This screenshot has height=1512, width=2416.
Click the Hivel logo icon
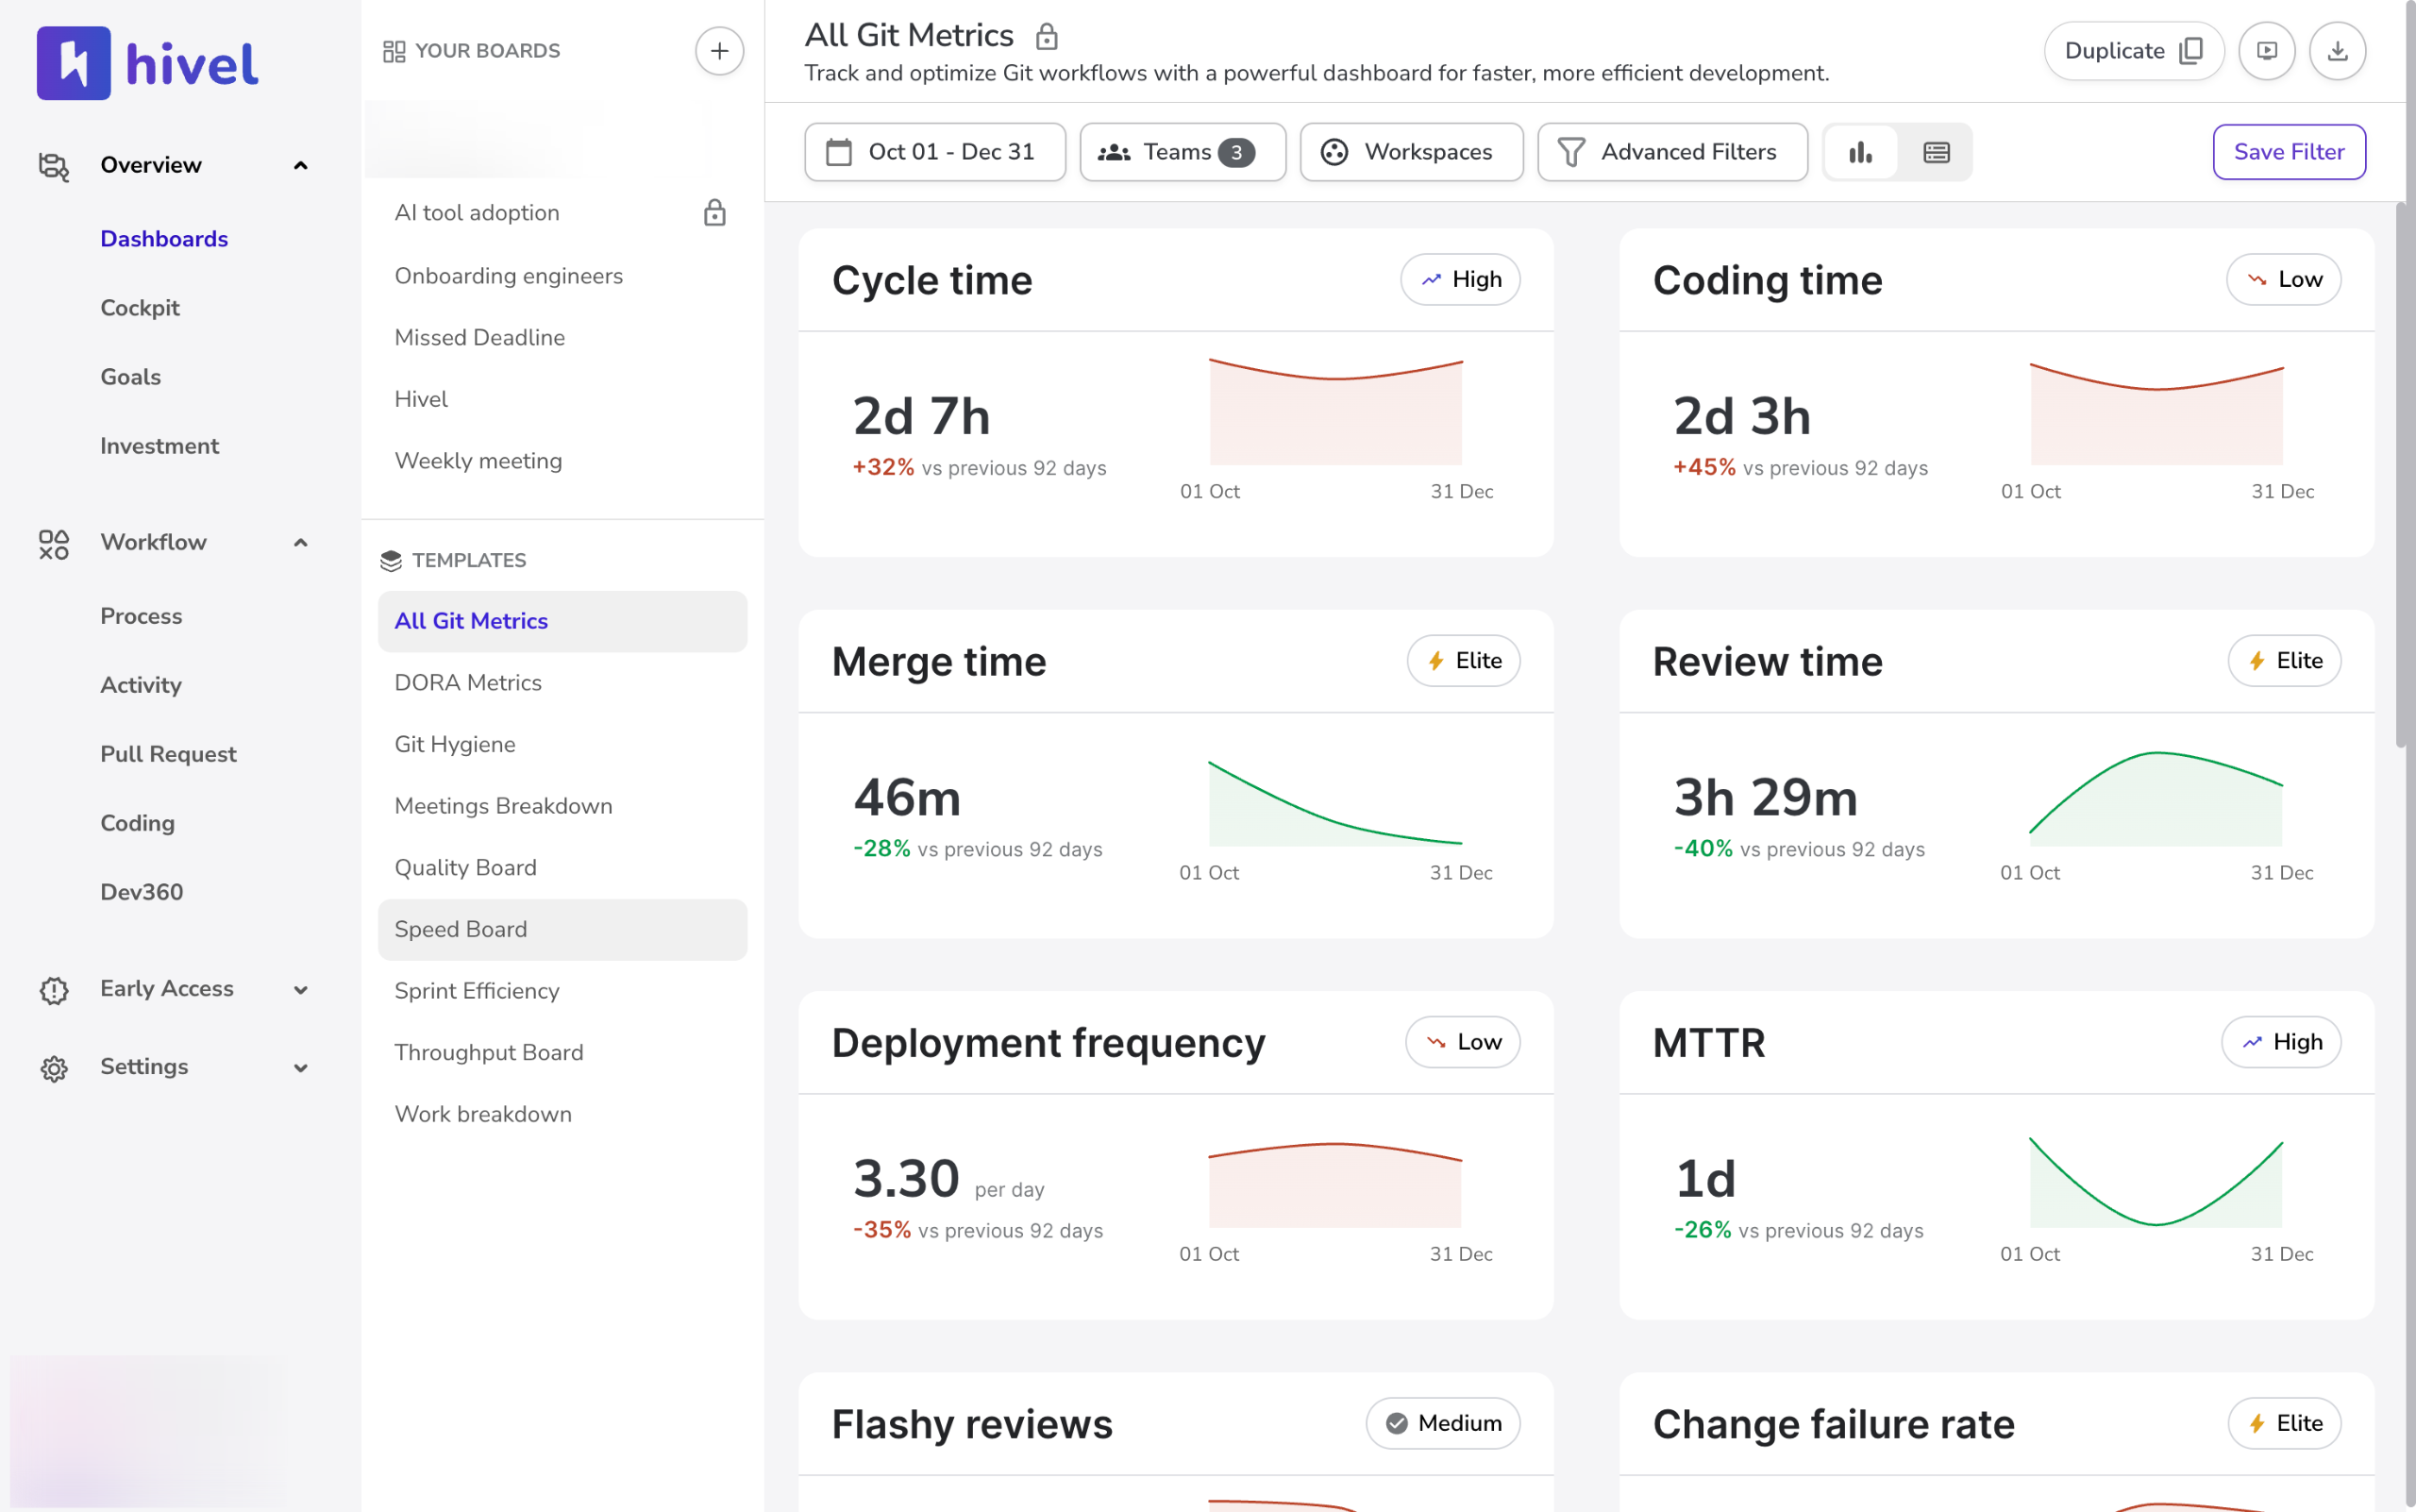73,63
